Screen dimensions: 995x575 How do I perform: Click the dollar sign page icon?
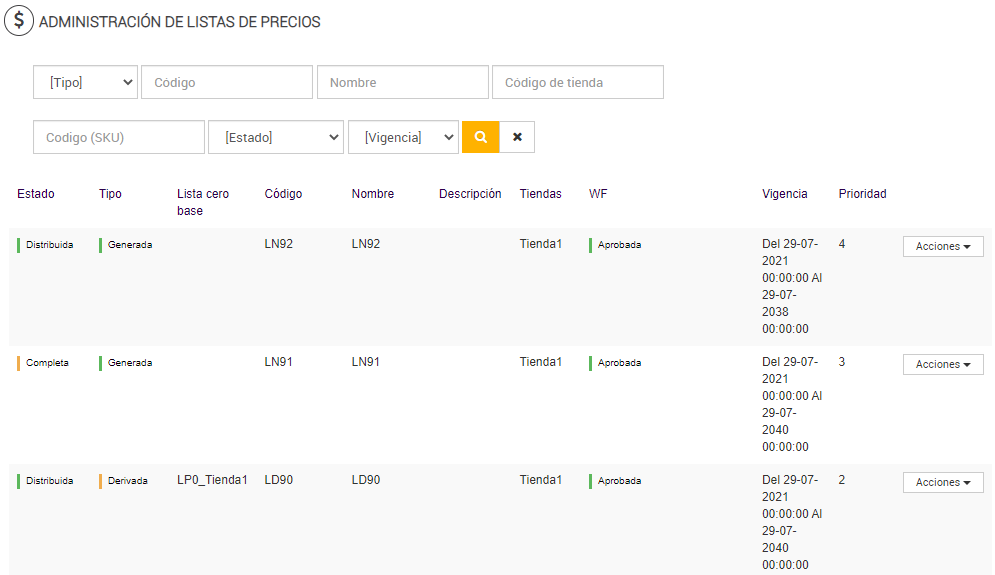[x=18, y=21]
